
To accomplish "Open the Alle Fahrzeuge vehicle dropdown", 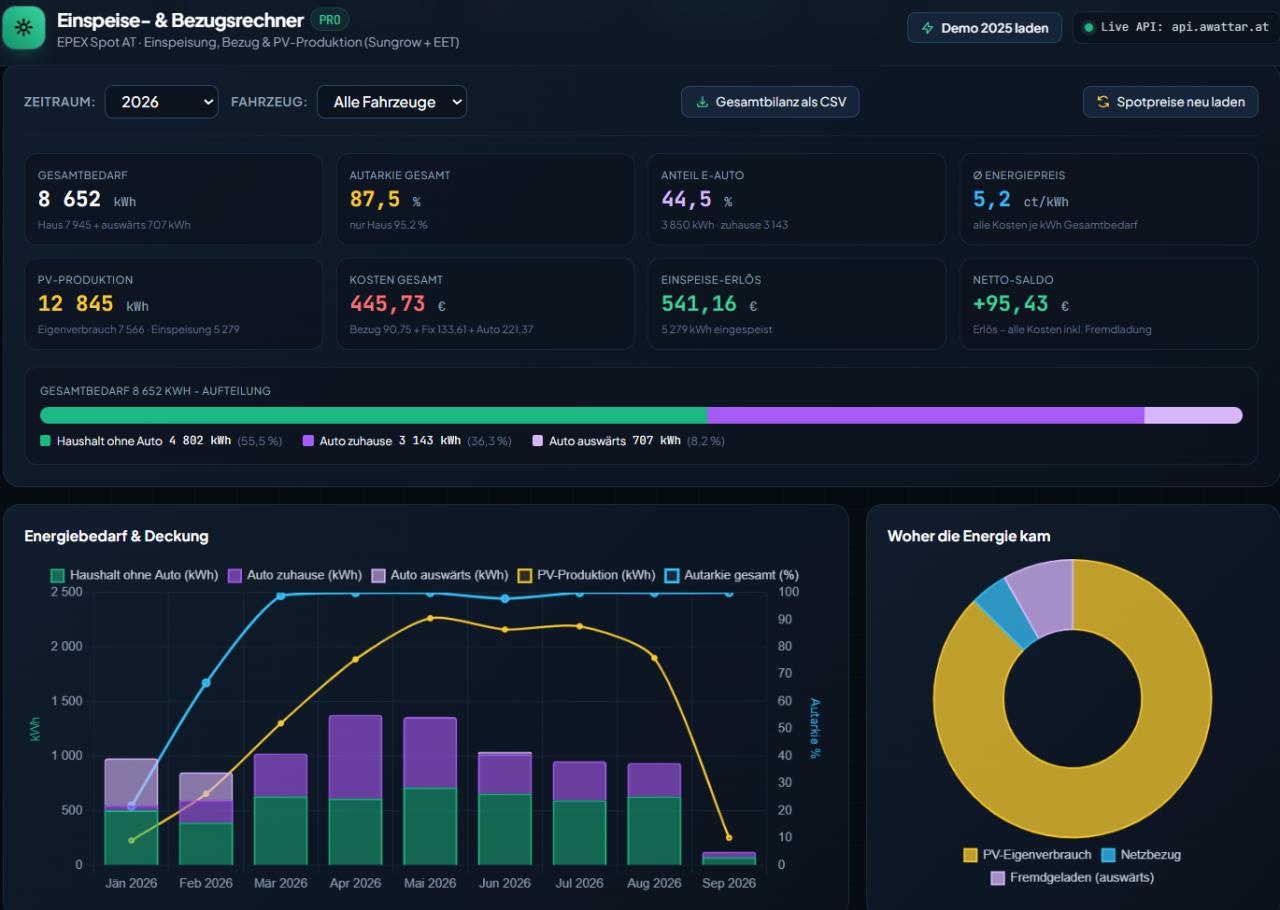I will coord(392,102).
